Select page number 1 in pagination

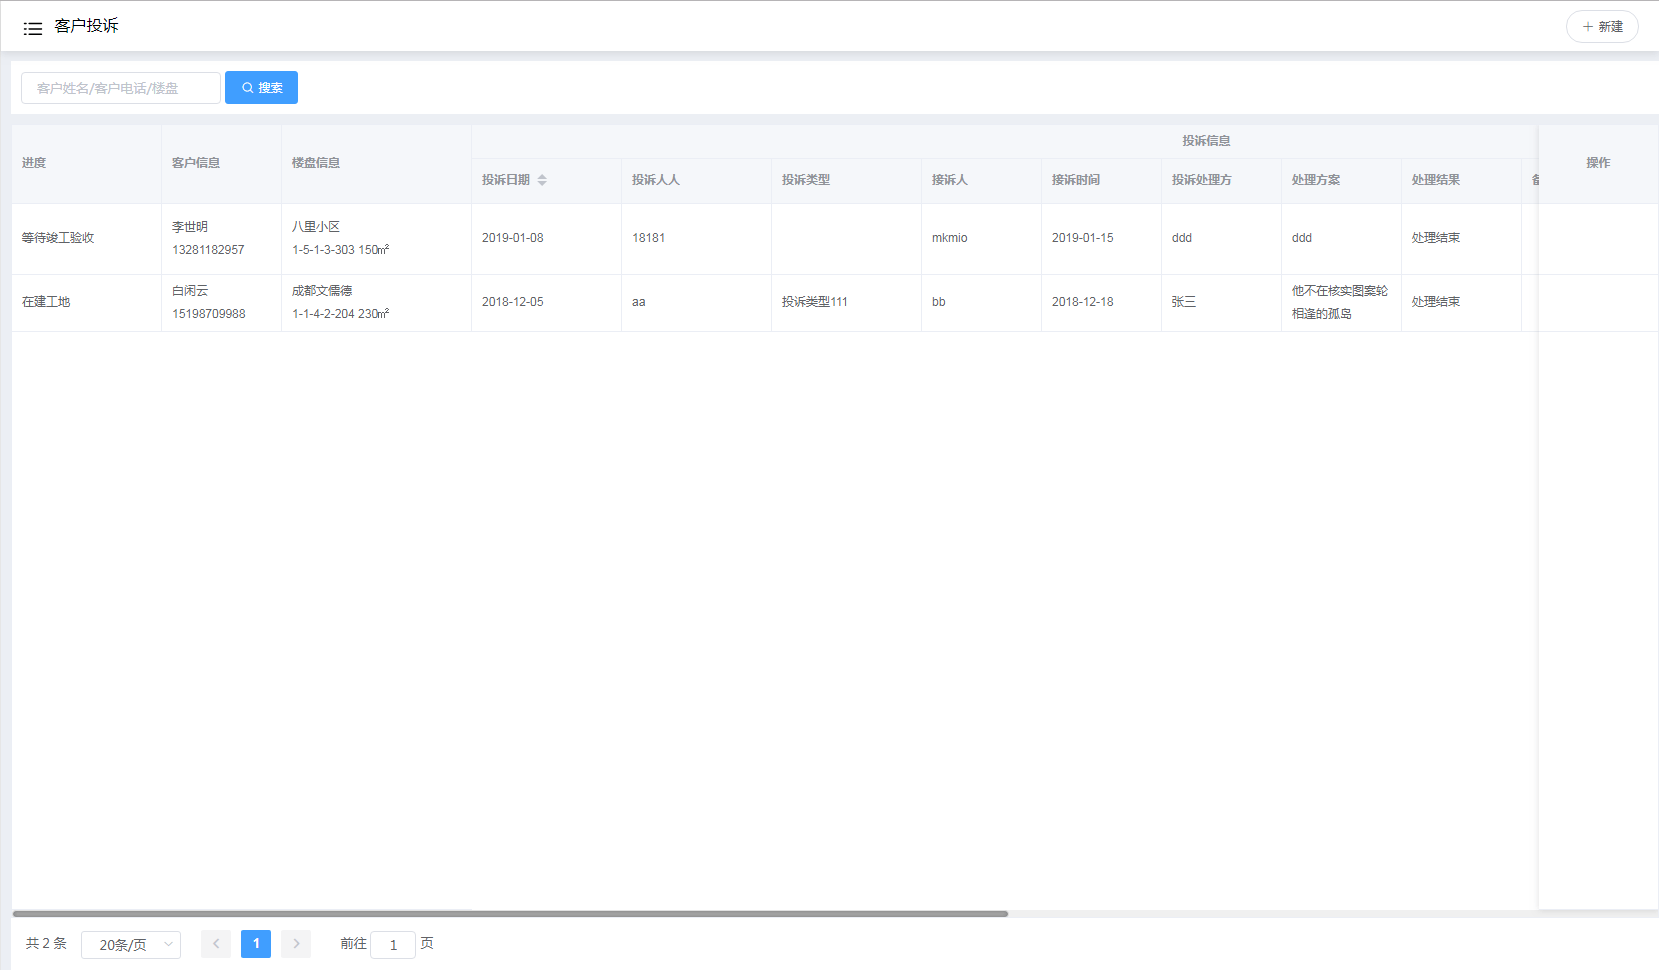(x=256, y=944)
